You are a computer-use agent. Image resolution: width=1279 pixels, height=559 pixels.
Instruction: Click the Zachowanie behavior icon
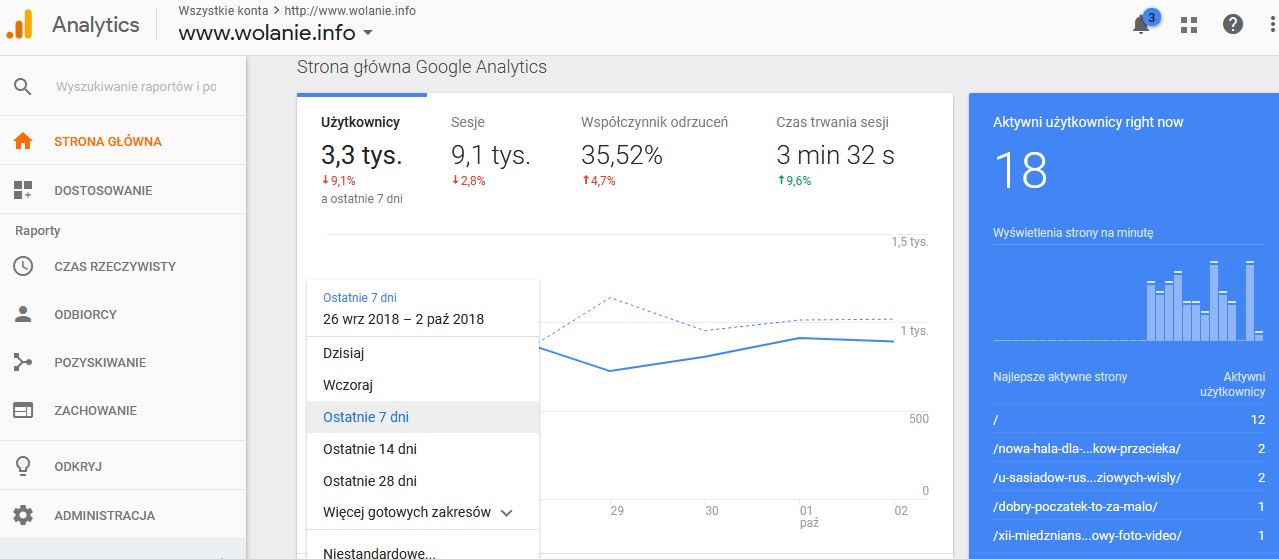click(x=23, y=410)
